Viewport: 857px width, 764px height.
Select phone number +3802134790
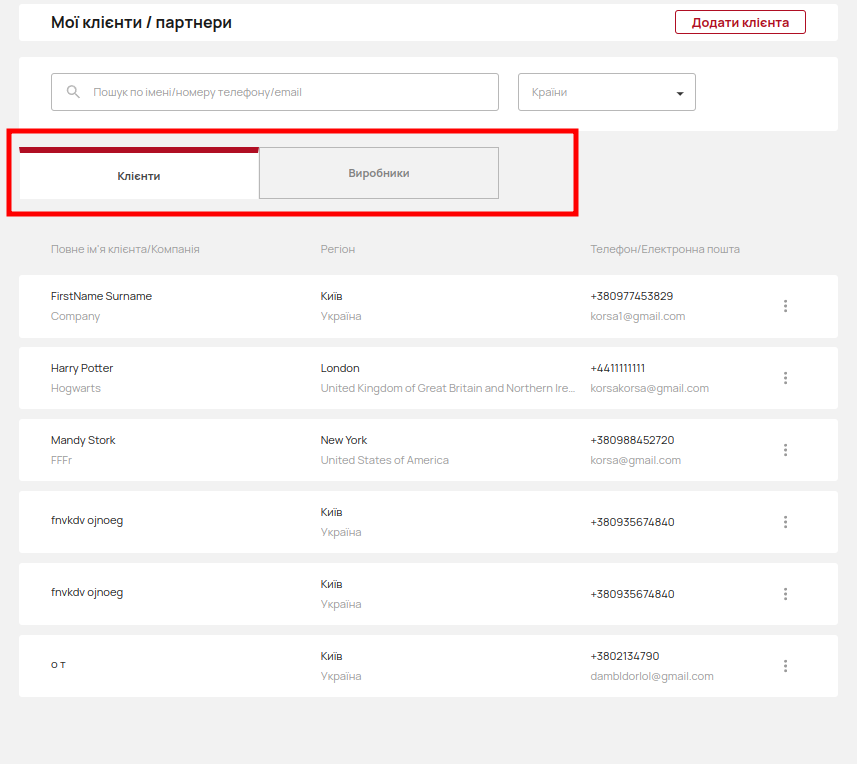(x=625, y=656)
